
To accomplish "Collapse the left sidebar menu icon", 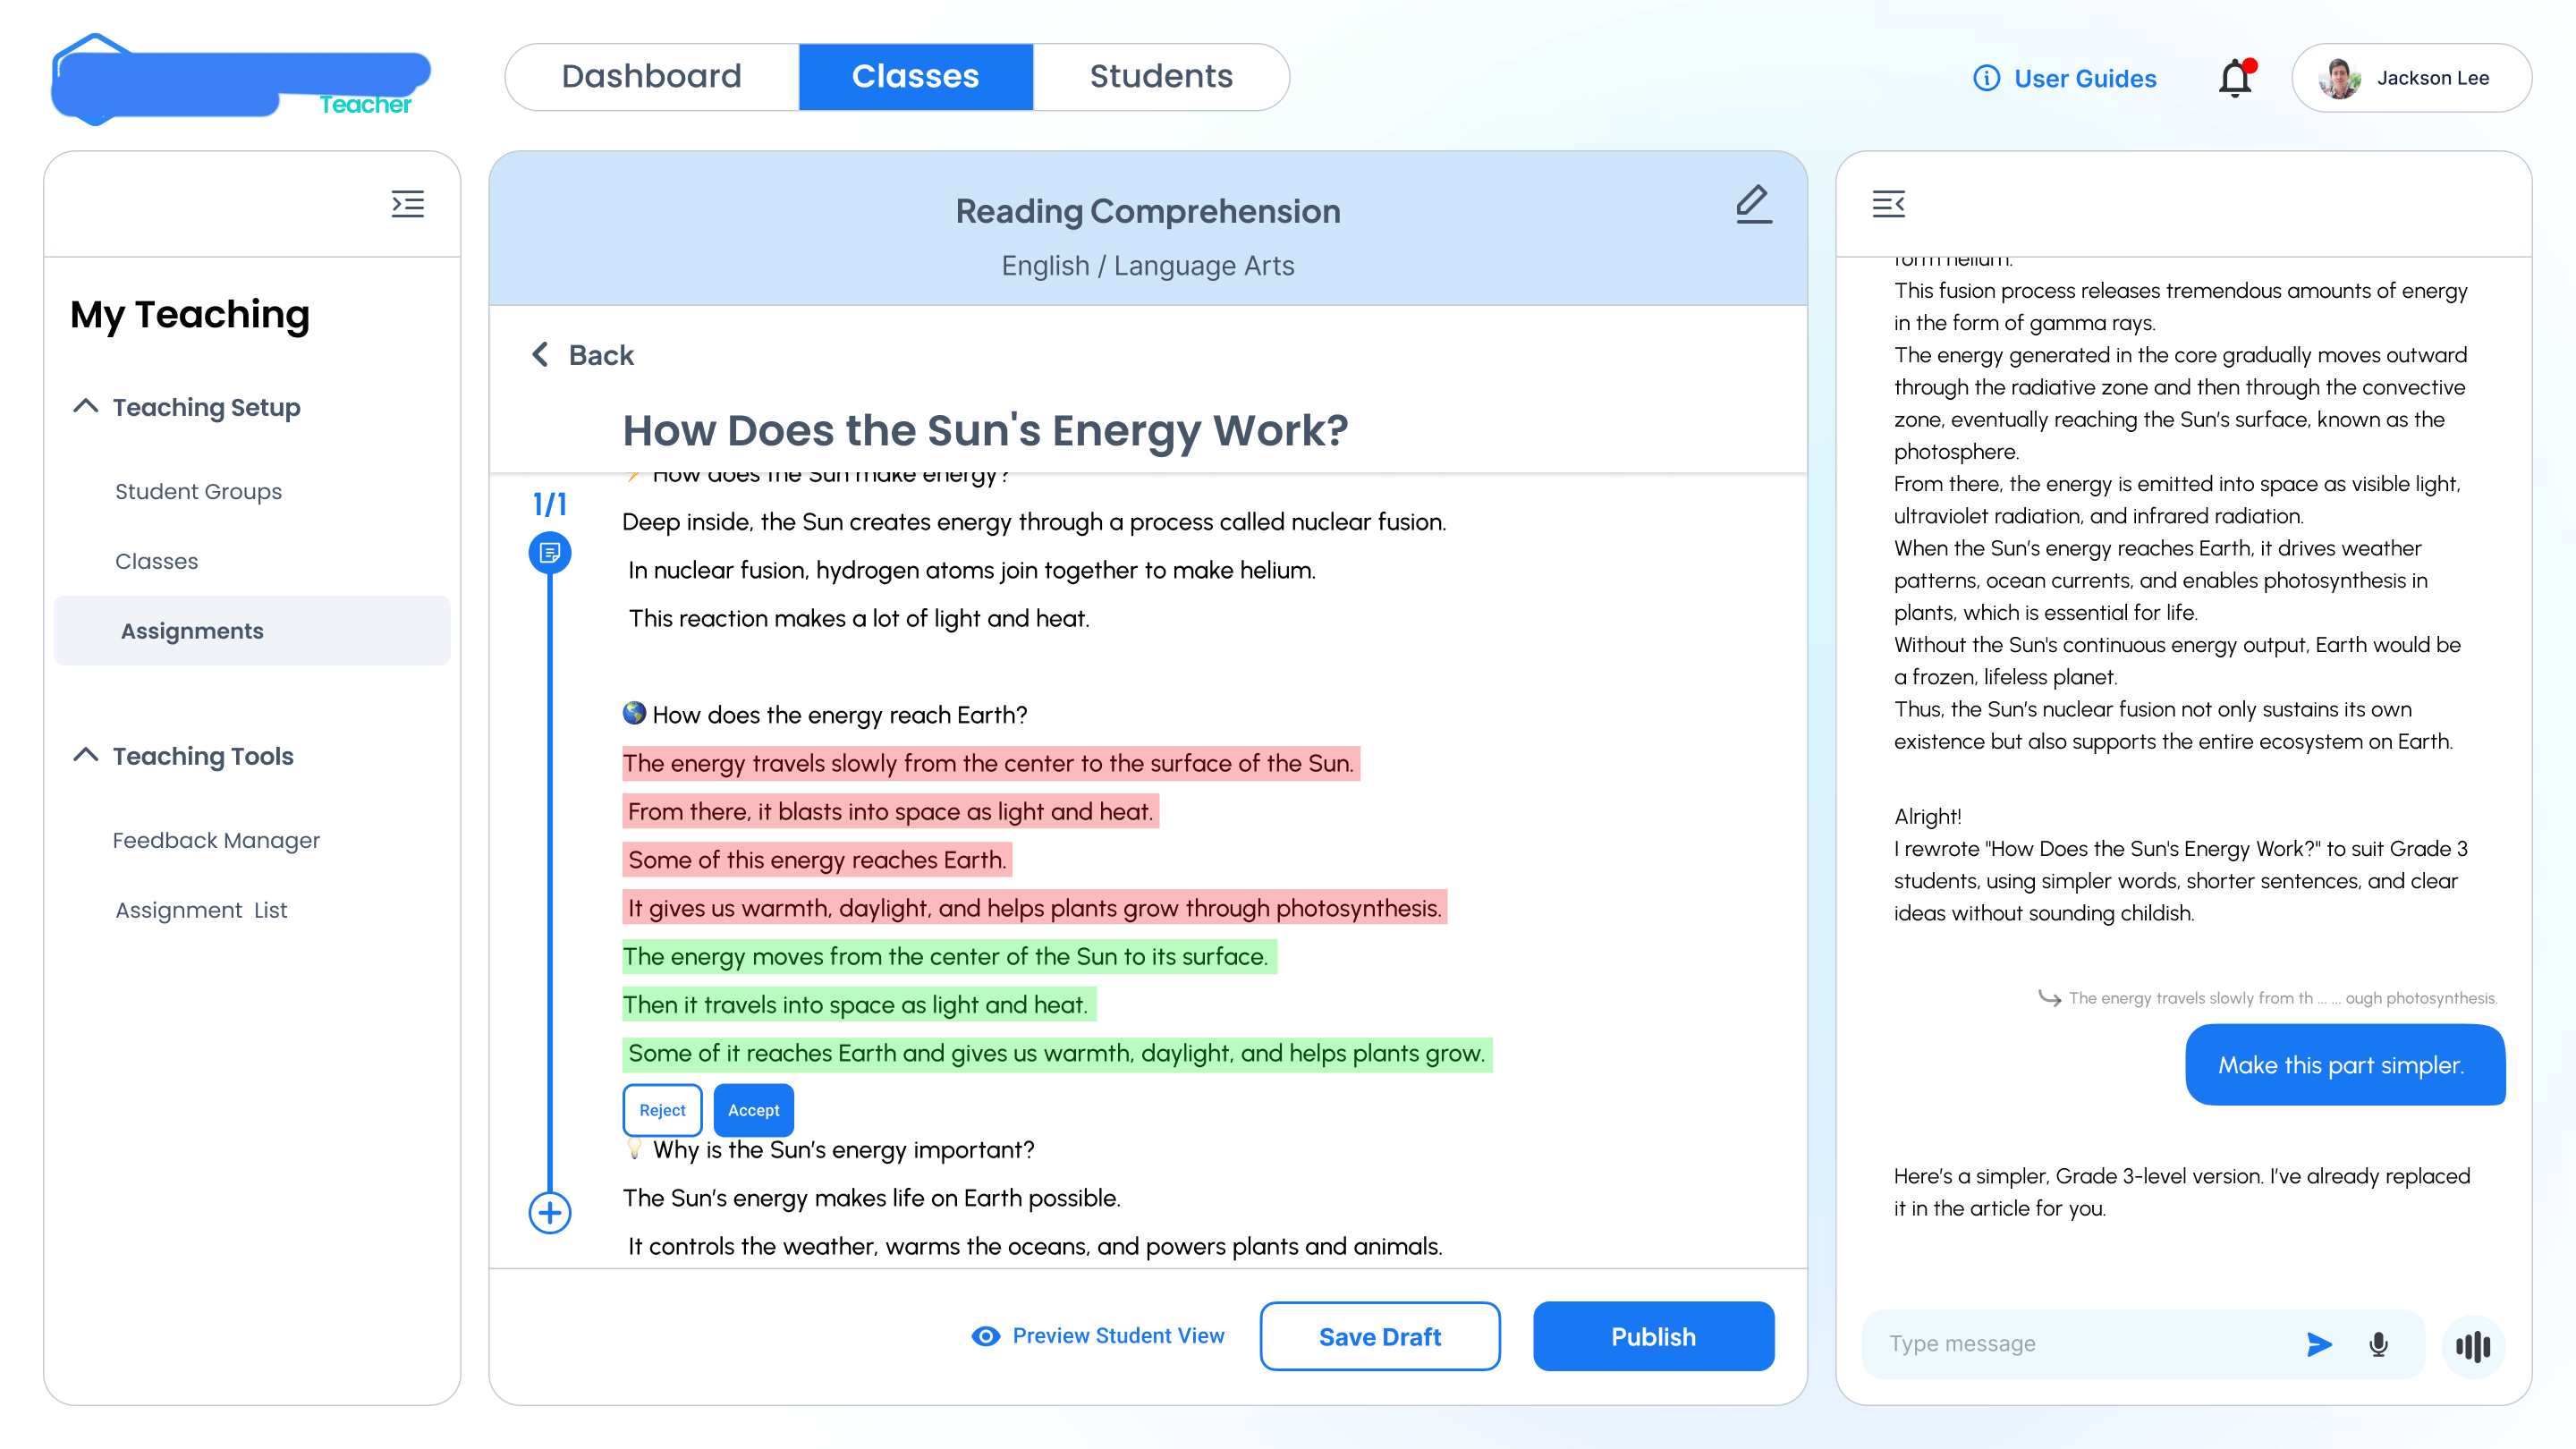I will (x=407, y=204).
